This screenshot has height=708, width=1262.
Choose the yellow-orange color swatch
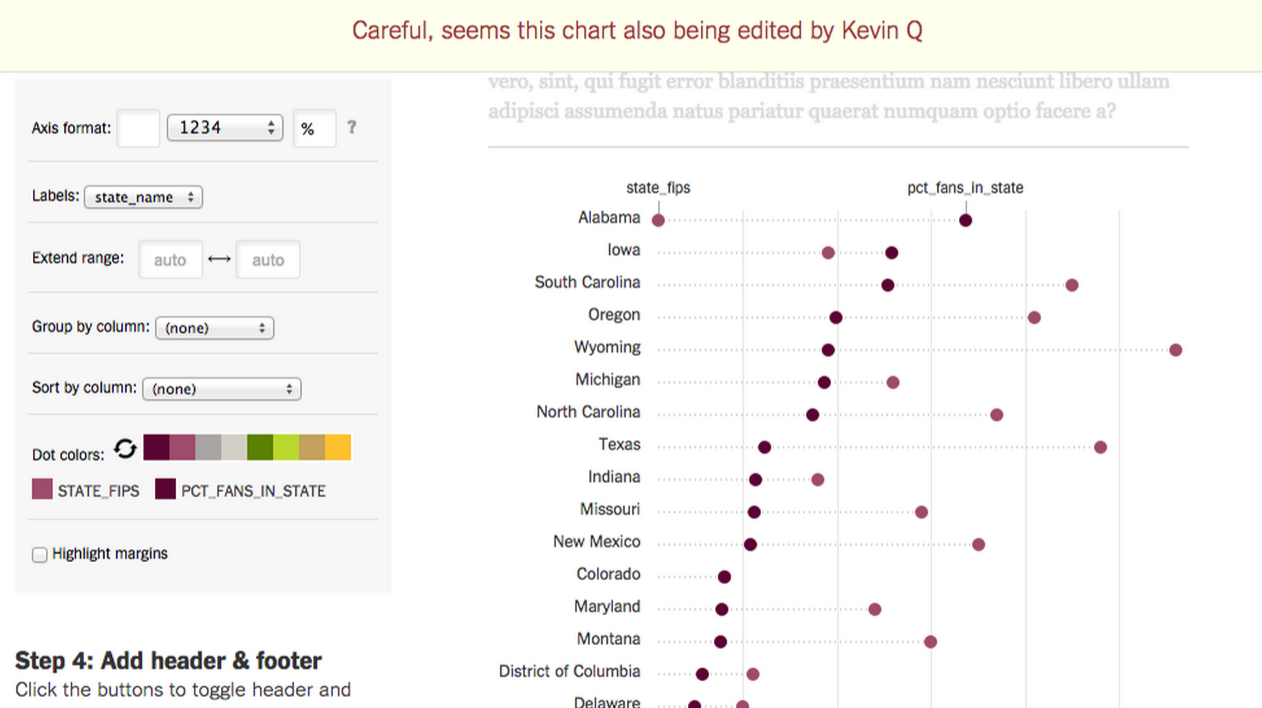coord(338,447)
